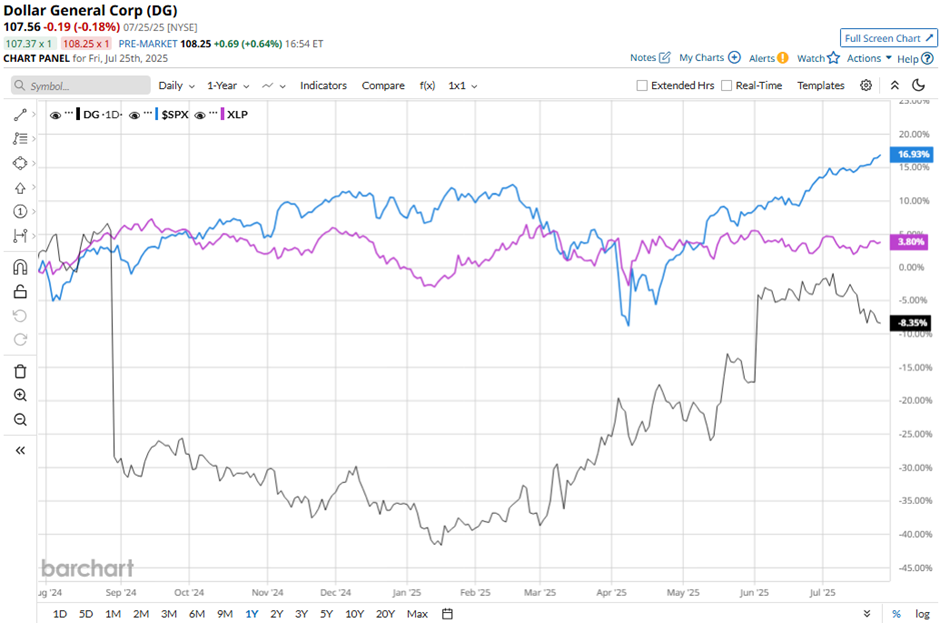Open the Actions dropdown
This screenshot has width=940, height=623.
(x=869, y=58)
